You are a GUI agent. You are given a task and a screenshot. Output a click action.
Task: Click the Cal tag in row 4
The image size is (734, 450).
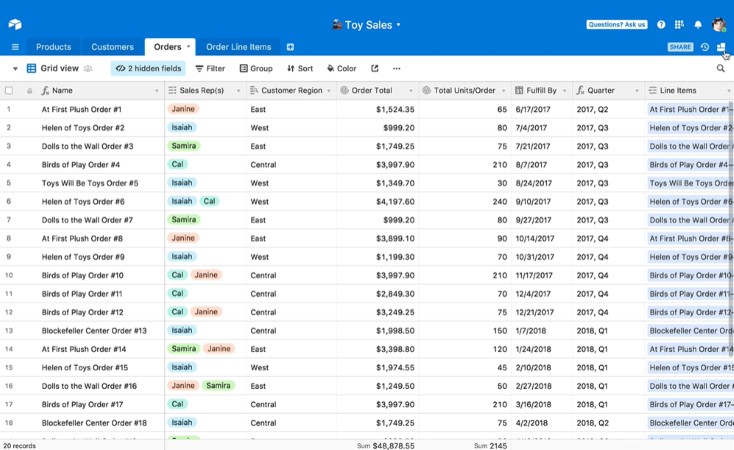coord(177,164)
